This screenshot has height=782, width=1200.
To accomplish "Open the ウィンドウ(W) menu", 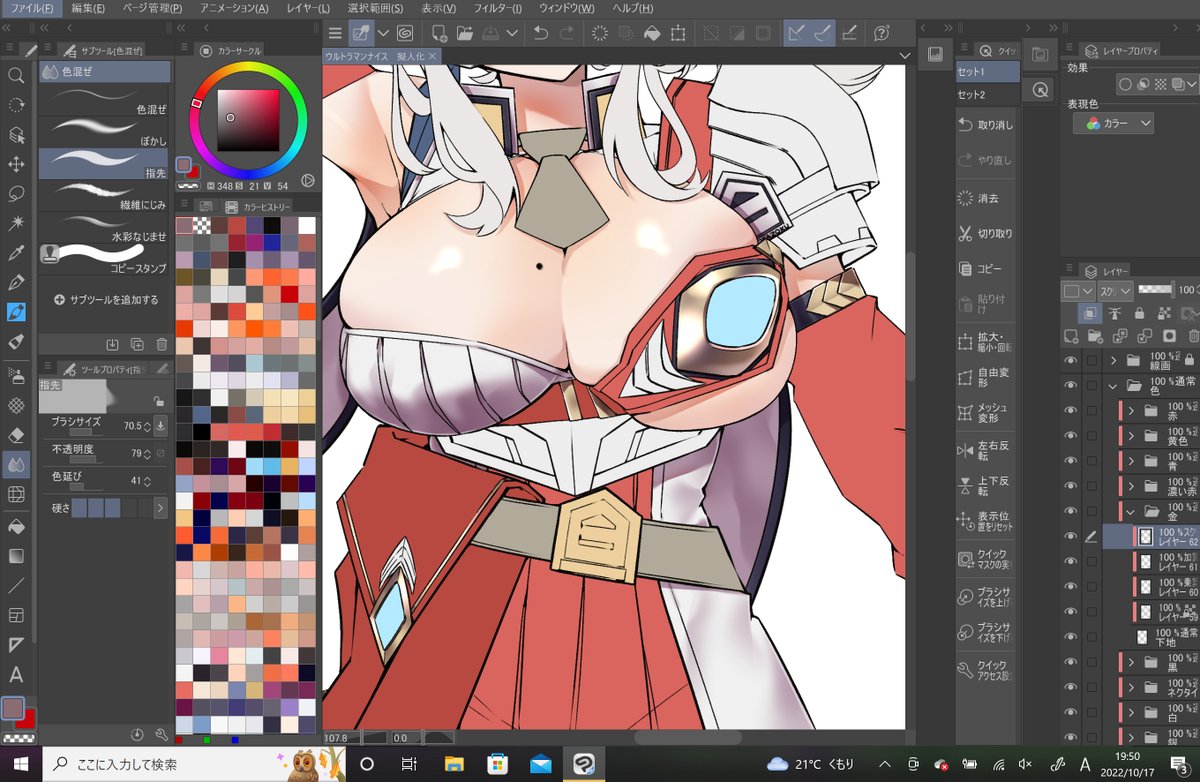I will tap(566, 8).
